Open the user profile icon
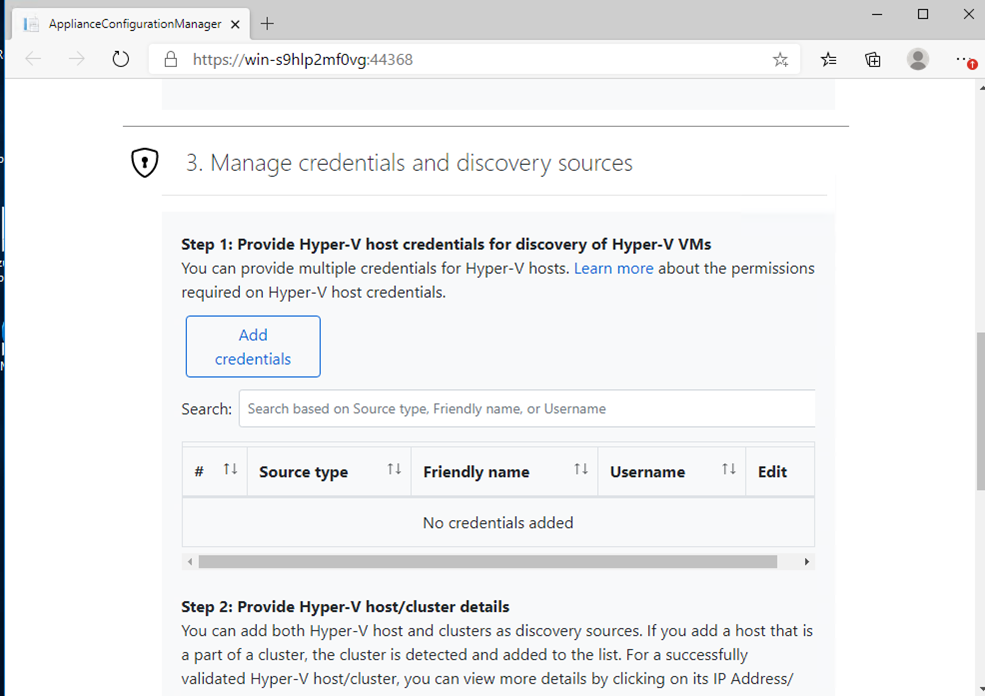Viewport: 985px width, 696px height. click(x=918, y=60)
